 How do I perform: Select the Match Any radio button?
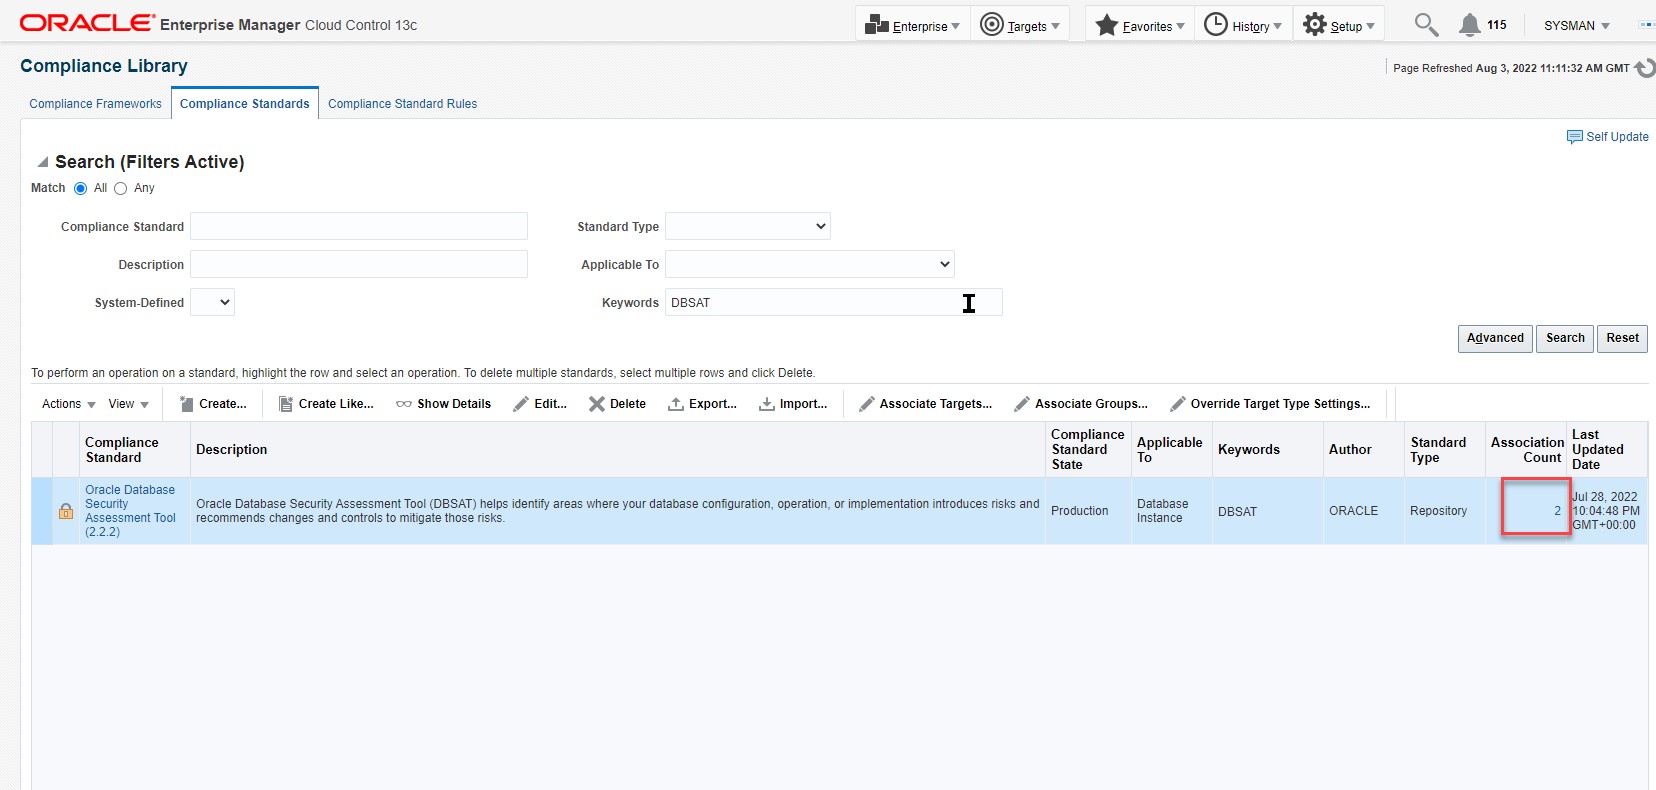pos(121,189)
